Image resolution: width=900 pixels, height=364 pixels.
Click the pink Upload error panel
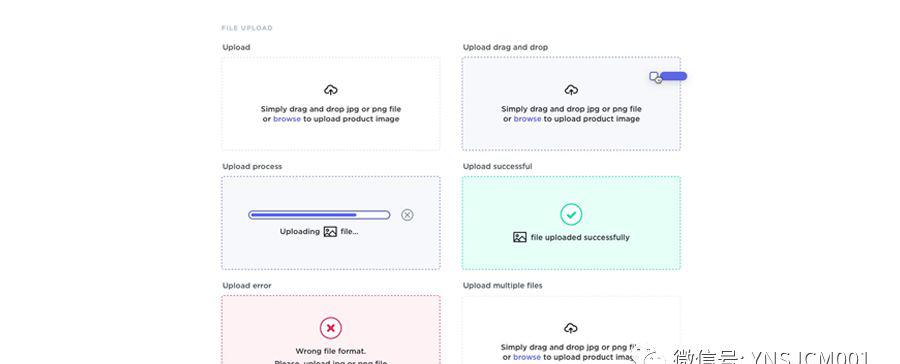click(x=331, y=330)
